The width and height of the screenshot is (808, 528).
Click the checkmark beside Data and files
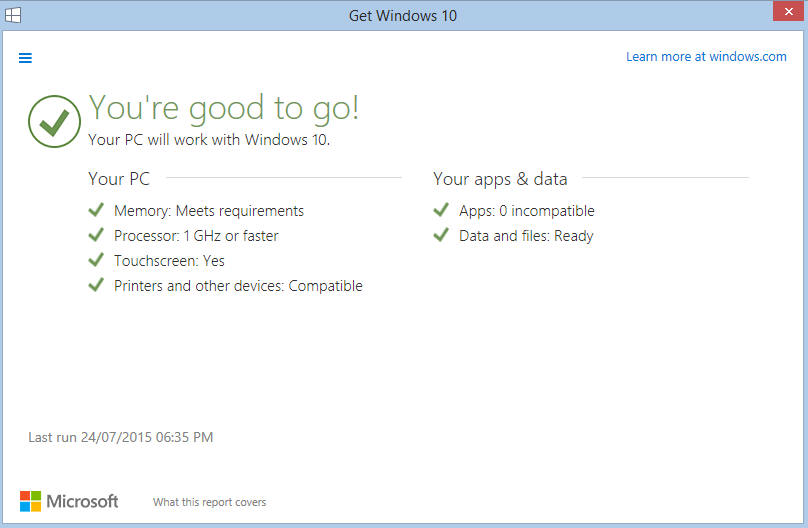(x=441, y=235)
